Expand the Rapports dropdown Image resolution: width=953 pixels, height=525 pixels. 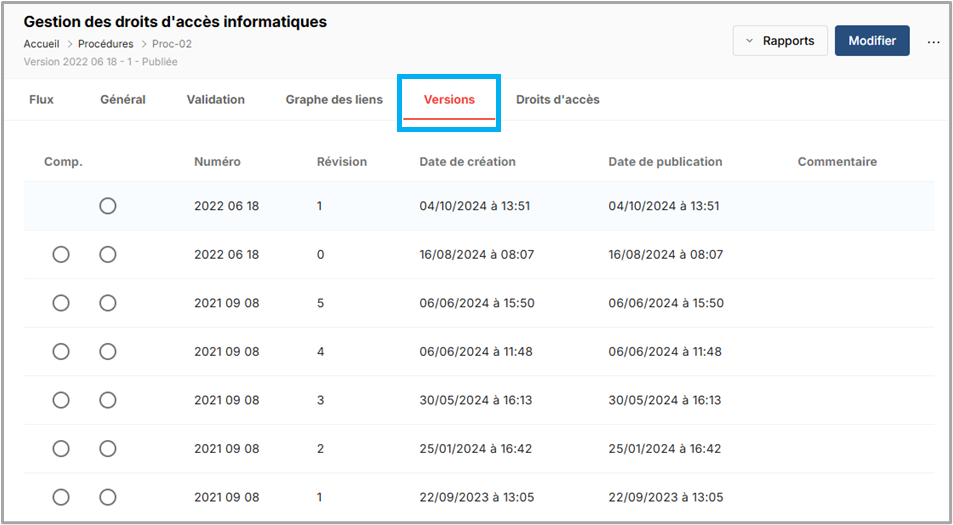pos(780,41)
